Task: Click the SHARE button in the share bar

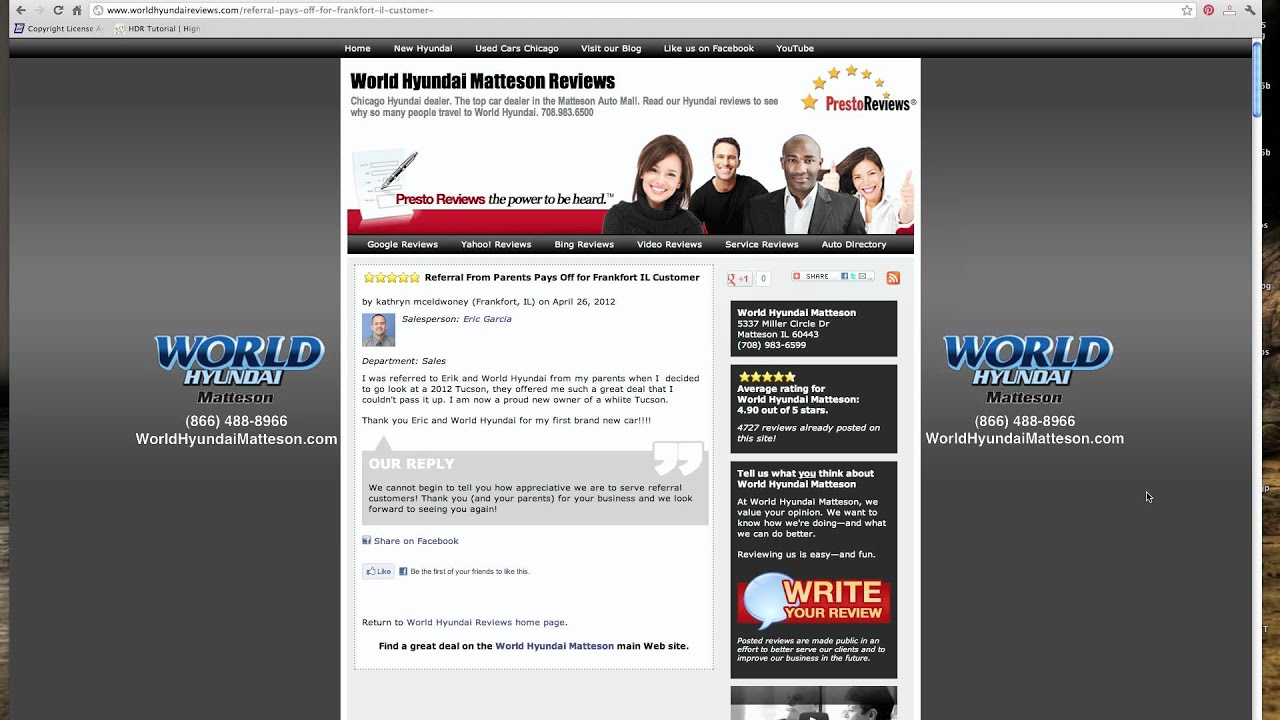Action: coord(816,276)
